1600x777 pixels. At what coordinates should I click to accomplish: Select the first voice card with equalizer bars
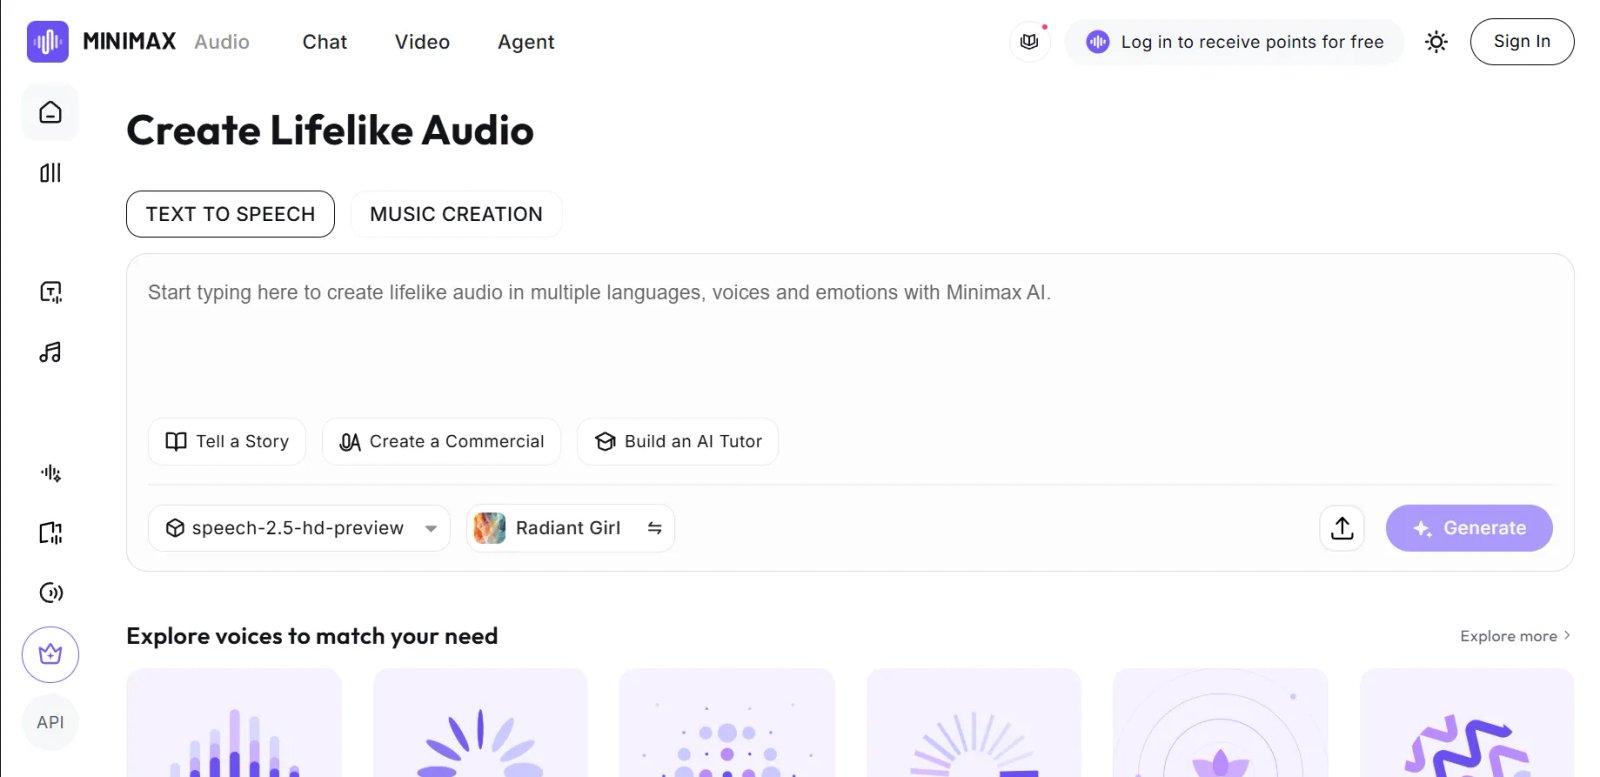(234, 723)
